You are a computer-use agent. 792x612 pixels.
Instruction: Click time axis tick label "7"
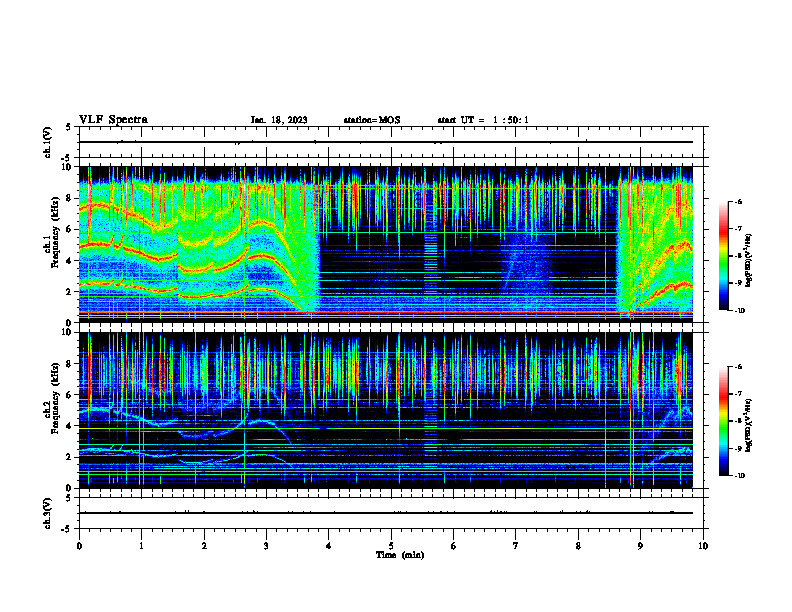point(516,546)
